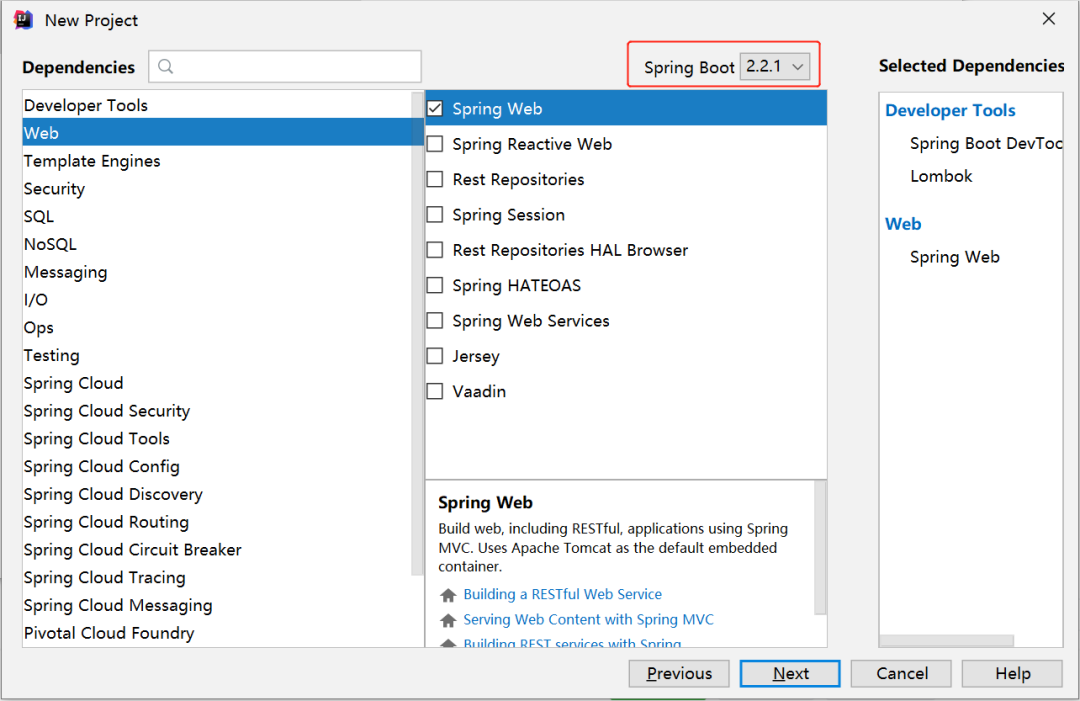This screenshot has width=1080, height=701.
Task: Choose the NoSQL category
Action: (217, 244)
